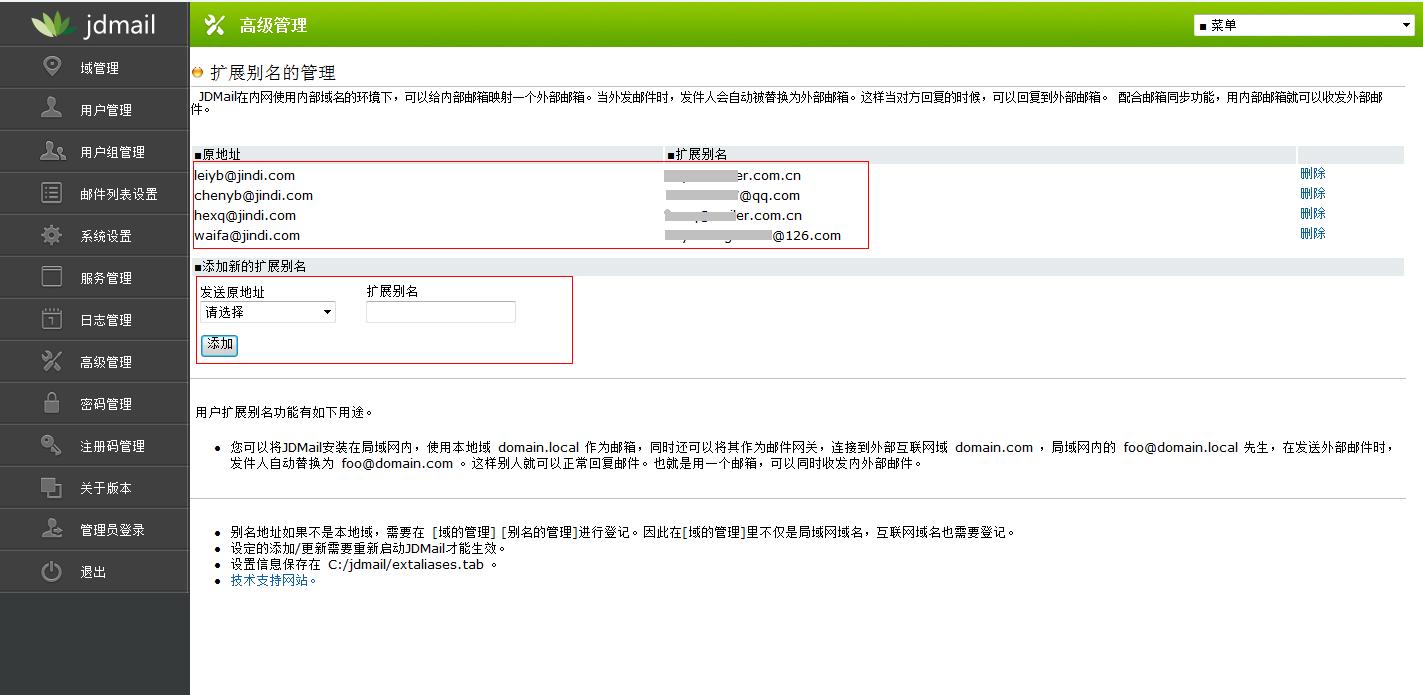Click the 扩展别名 text input field
The image size is (1423, 695).
click(440, 312)
